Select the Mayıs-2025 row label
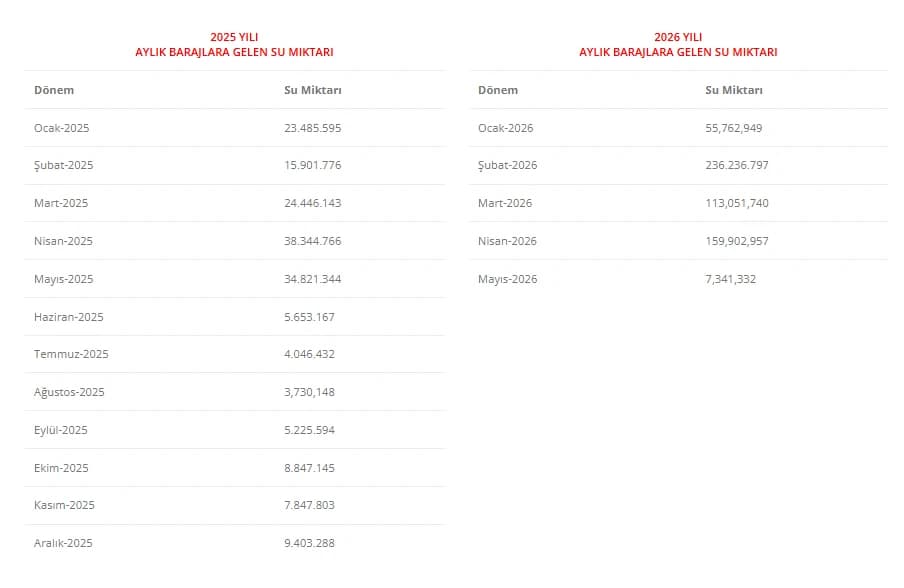 tap(63, 279)
